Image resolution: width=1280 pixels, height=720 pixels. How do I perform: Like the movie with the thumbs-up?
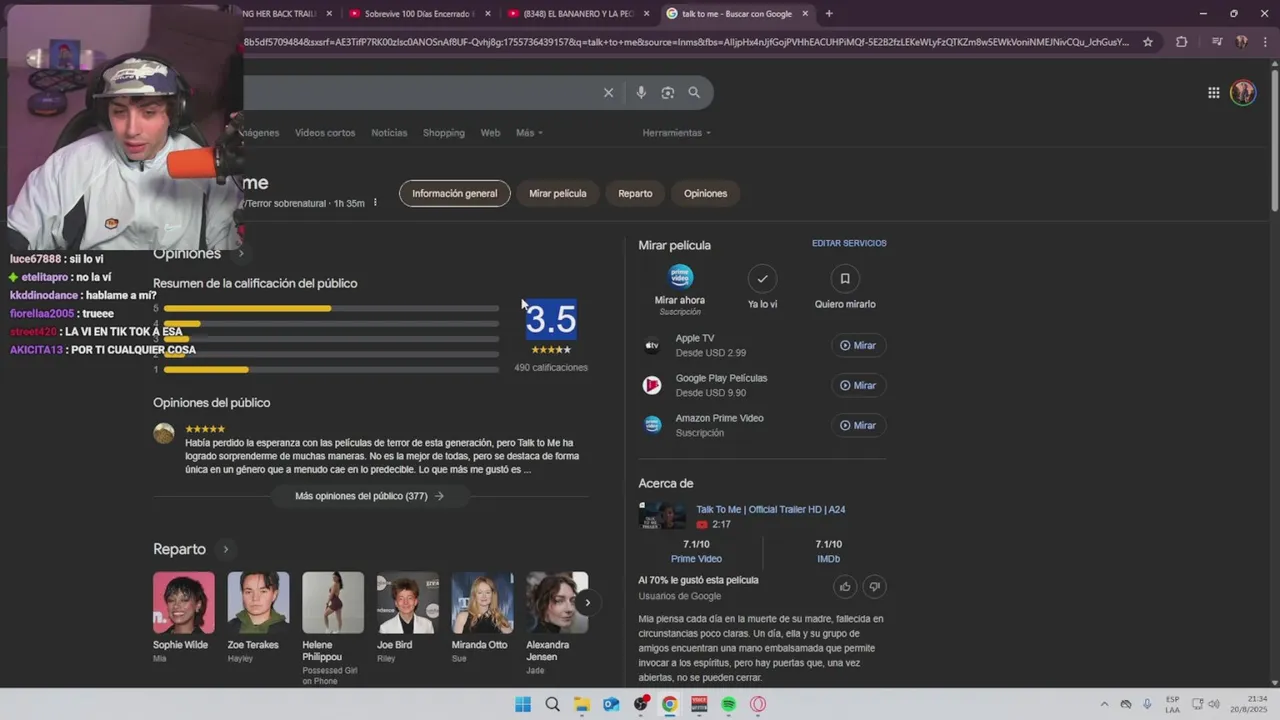pos(845,587)
